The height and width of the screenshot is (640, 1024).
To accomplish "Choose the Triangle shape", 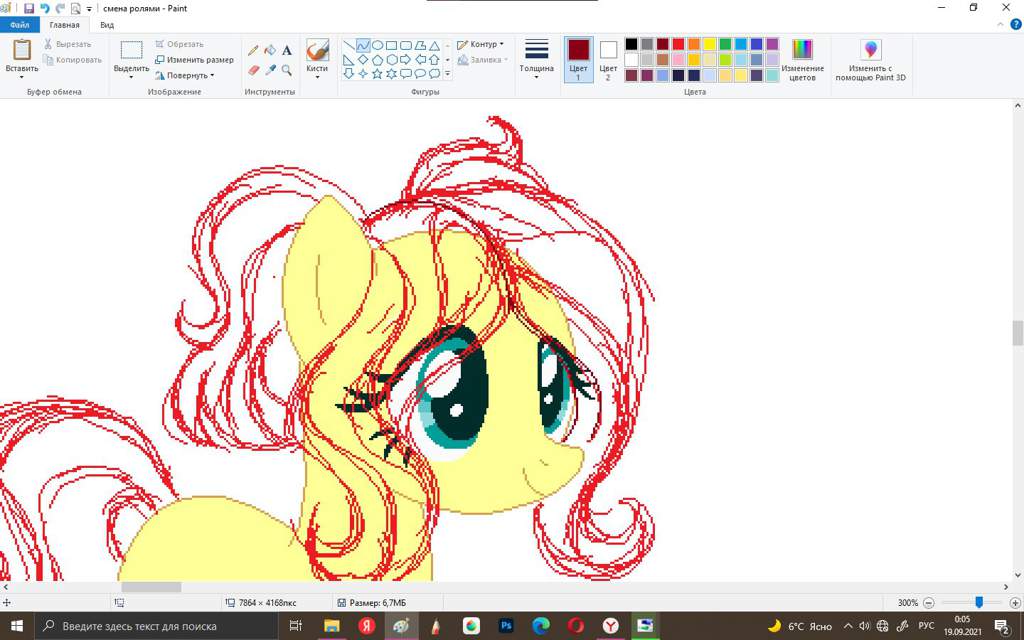I will pos(434,45).
